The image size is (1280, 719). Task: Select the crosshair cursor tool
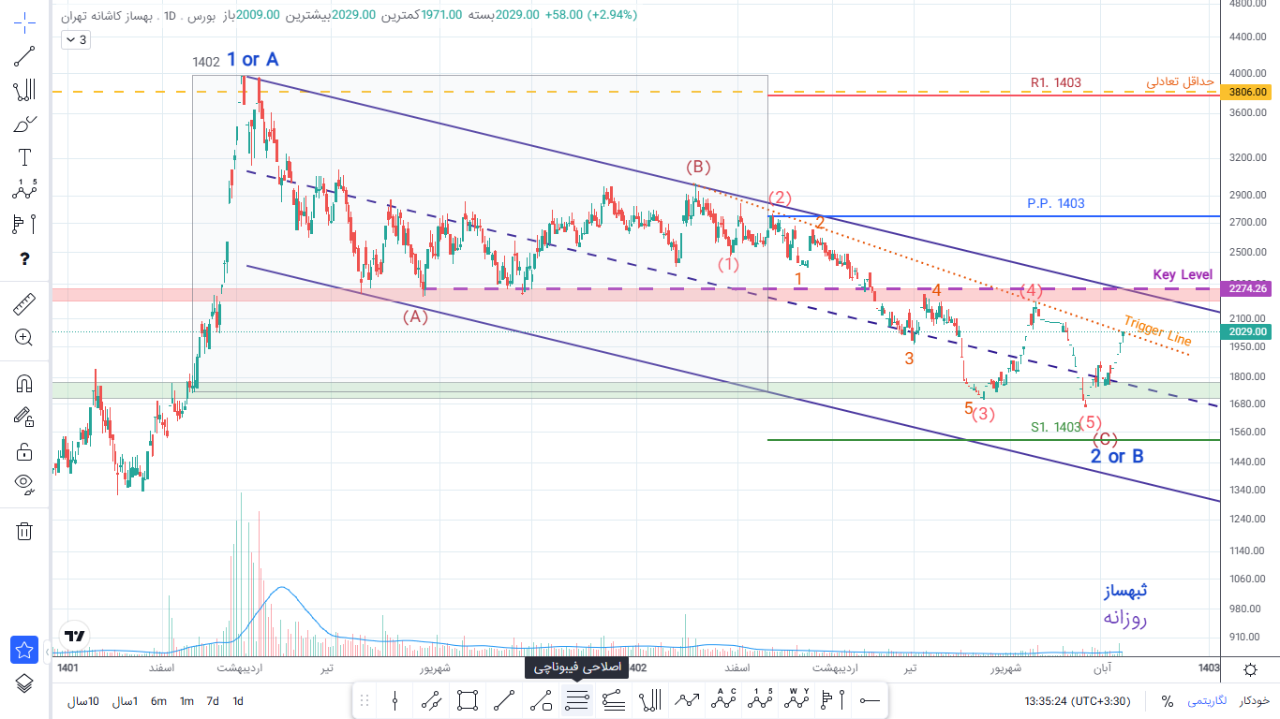[x=24, y=20]
